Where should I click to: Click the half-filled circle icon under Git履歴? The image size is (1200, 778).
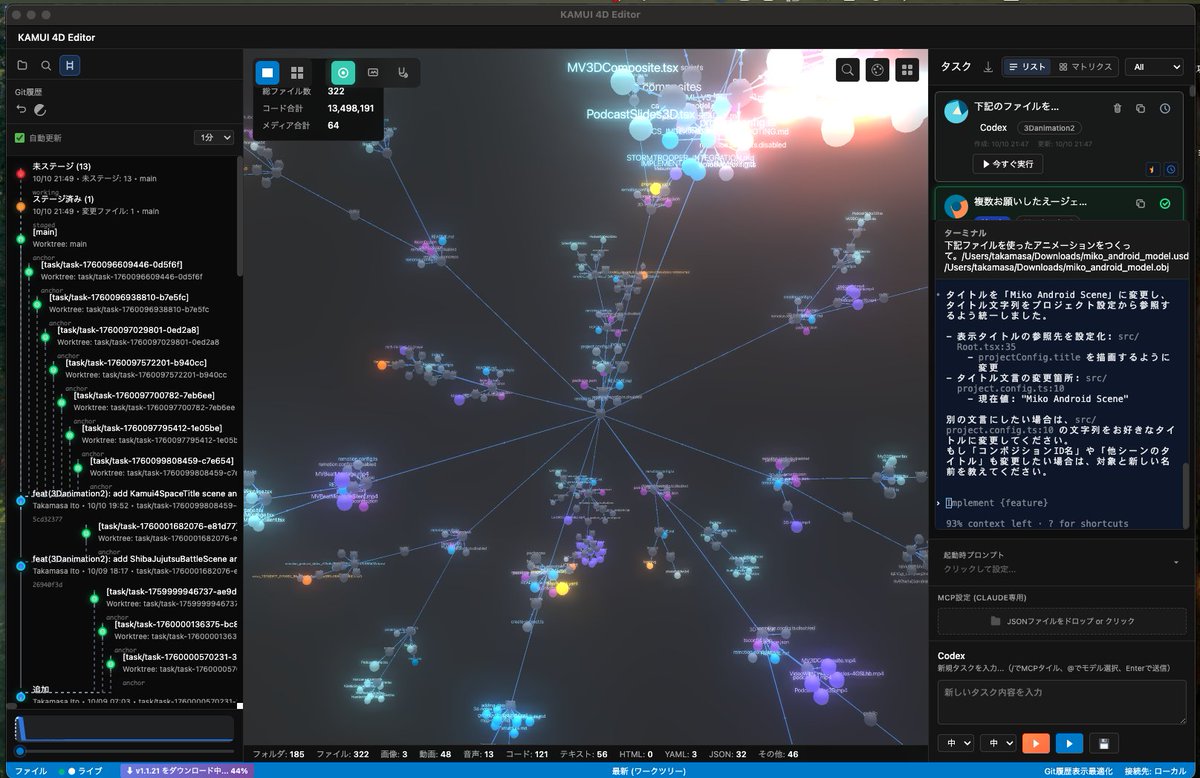tap(40, 109)
